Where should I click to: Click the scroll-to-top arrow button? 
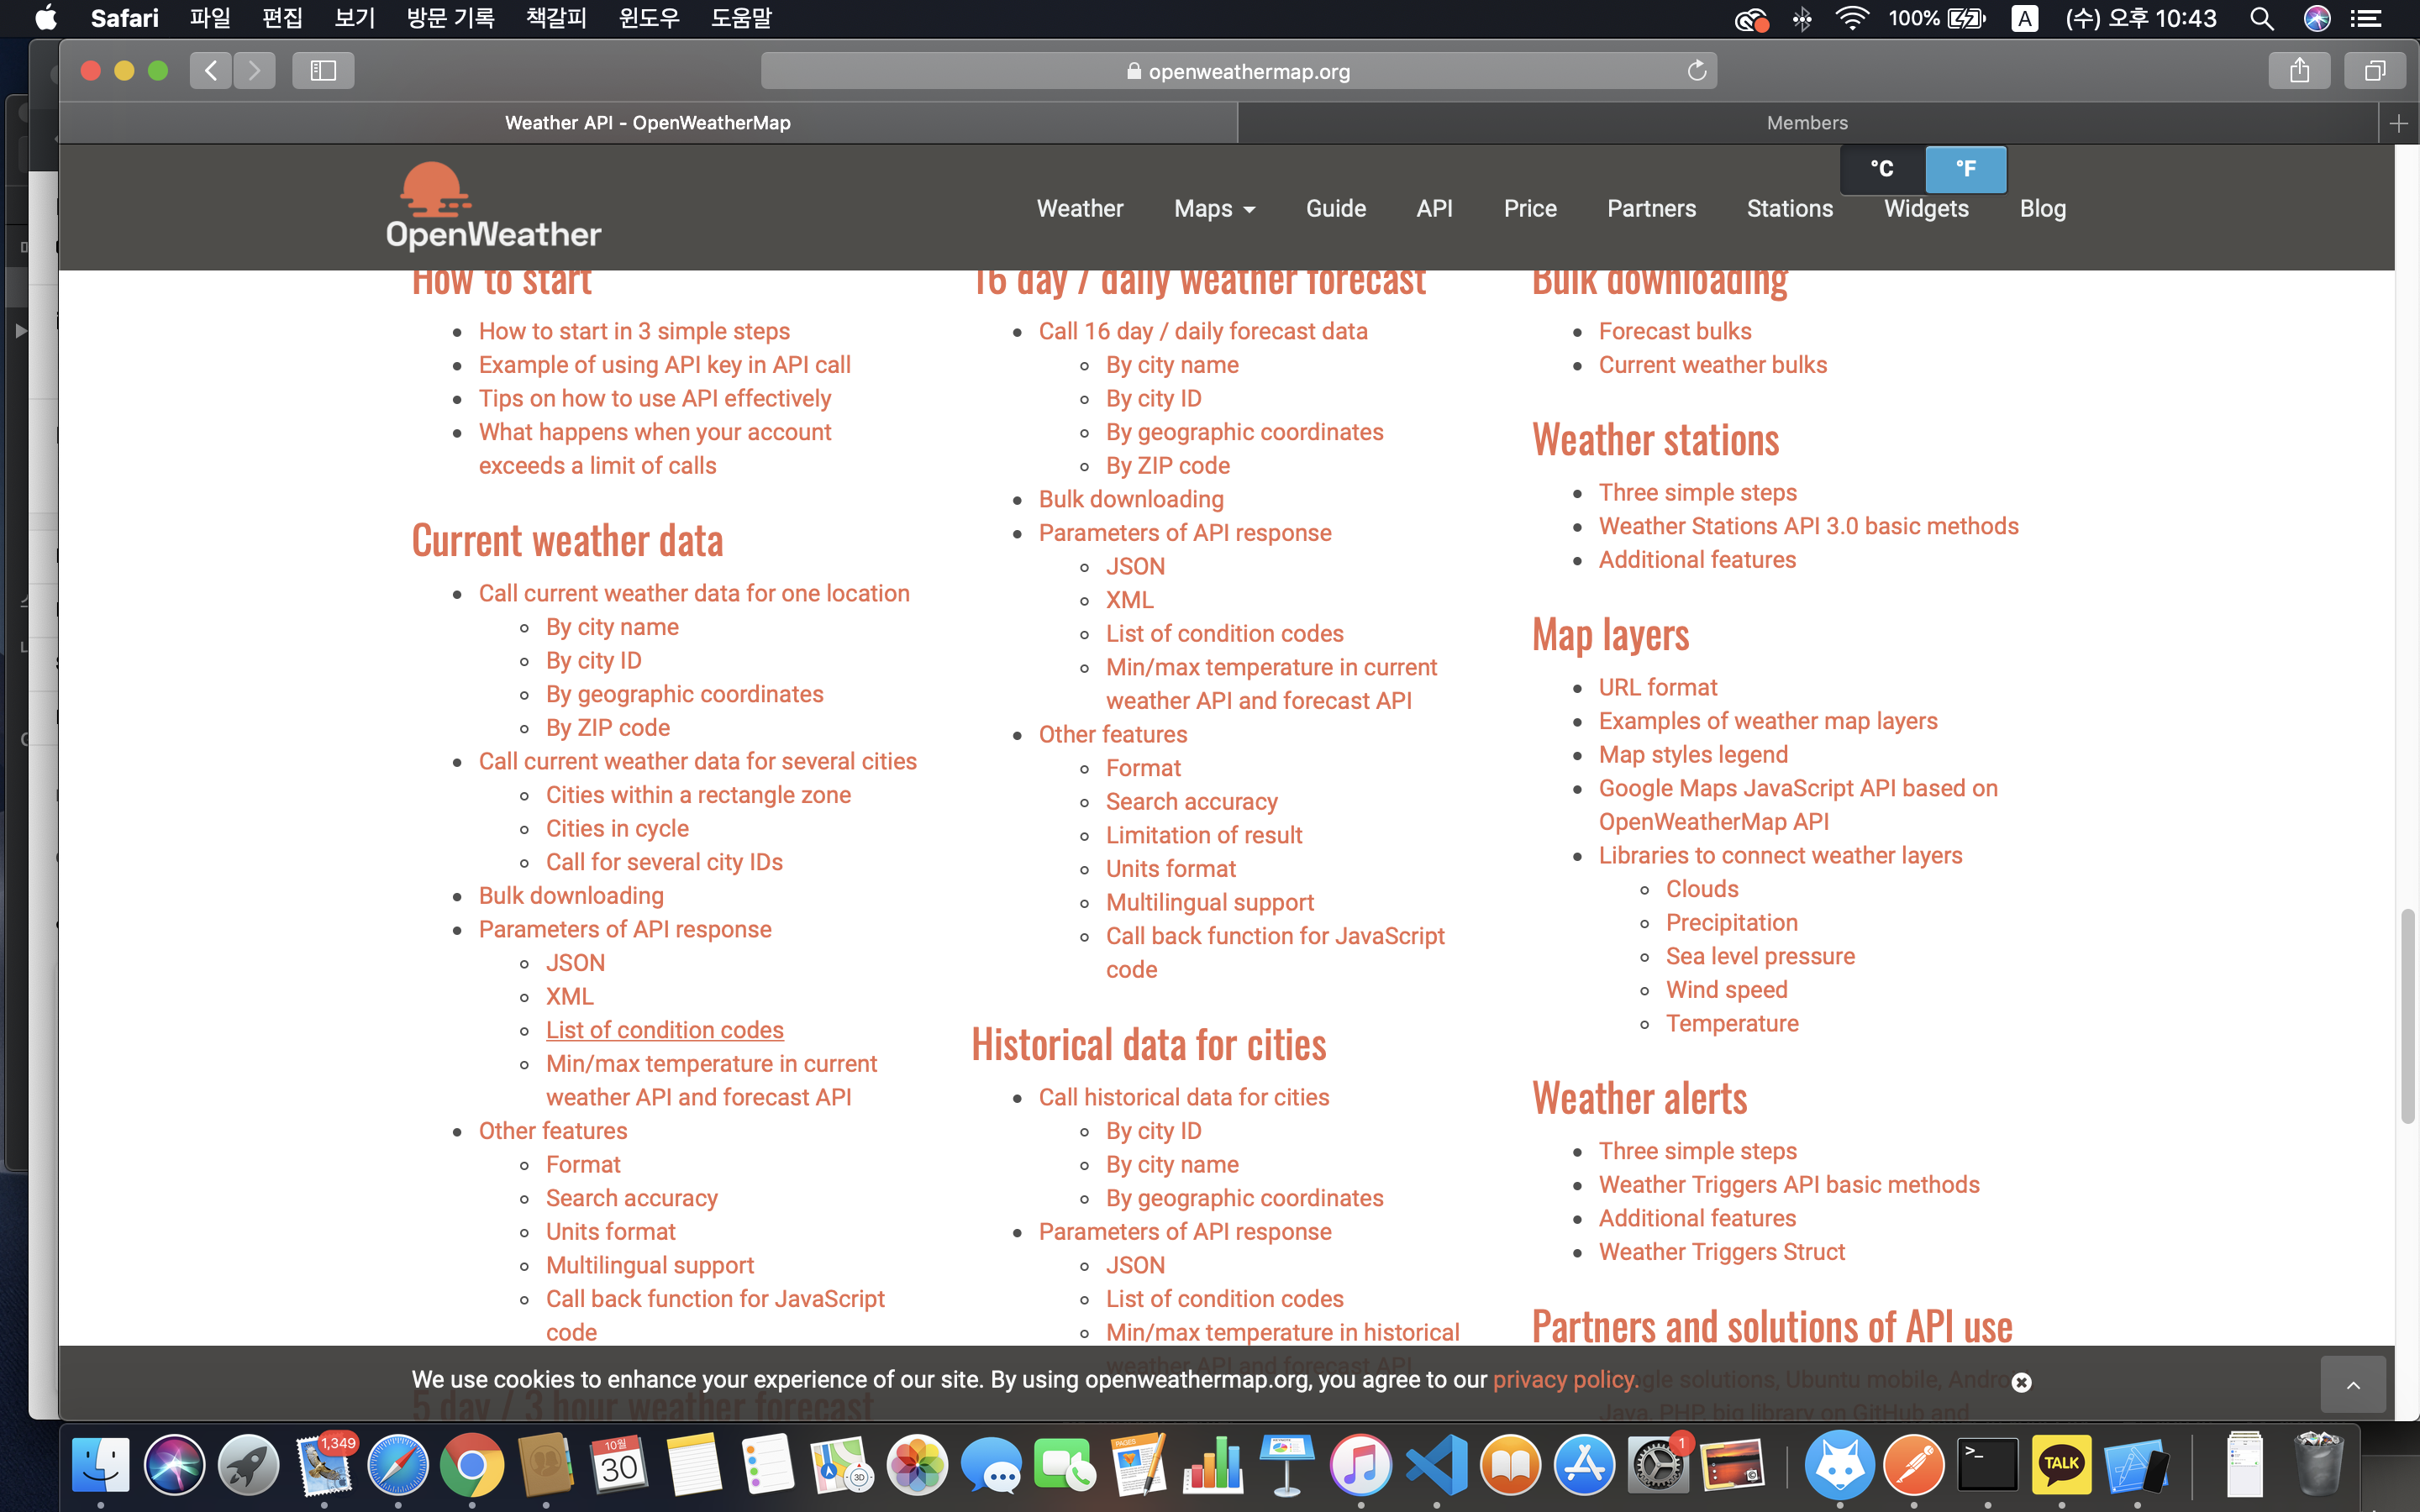2352,1385
